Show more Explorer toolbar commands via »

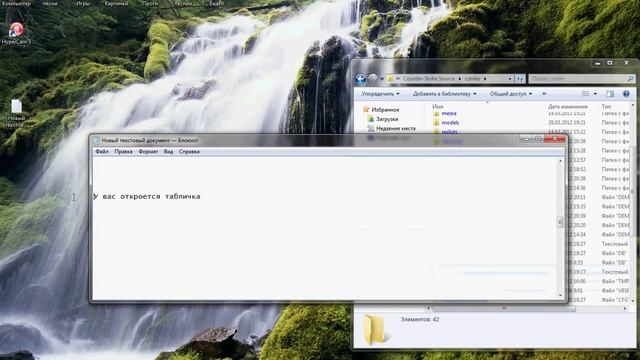click(x=544, y=94)
